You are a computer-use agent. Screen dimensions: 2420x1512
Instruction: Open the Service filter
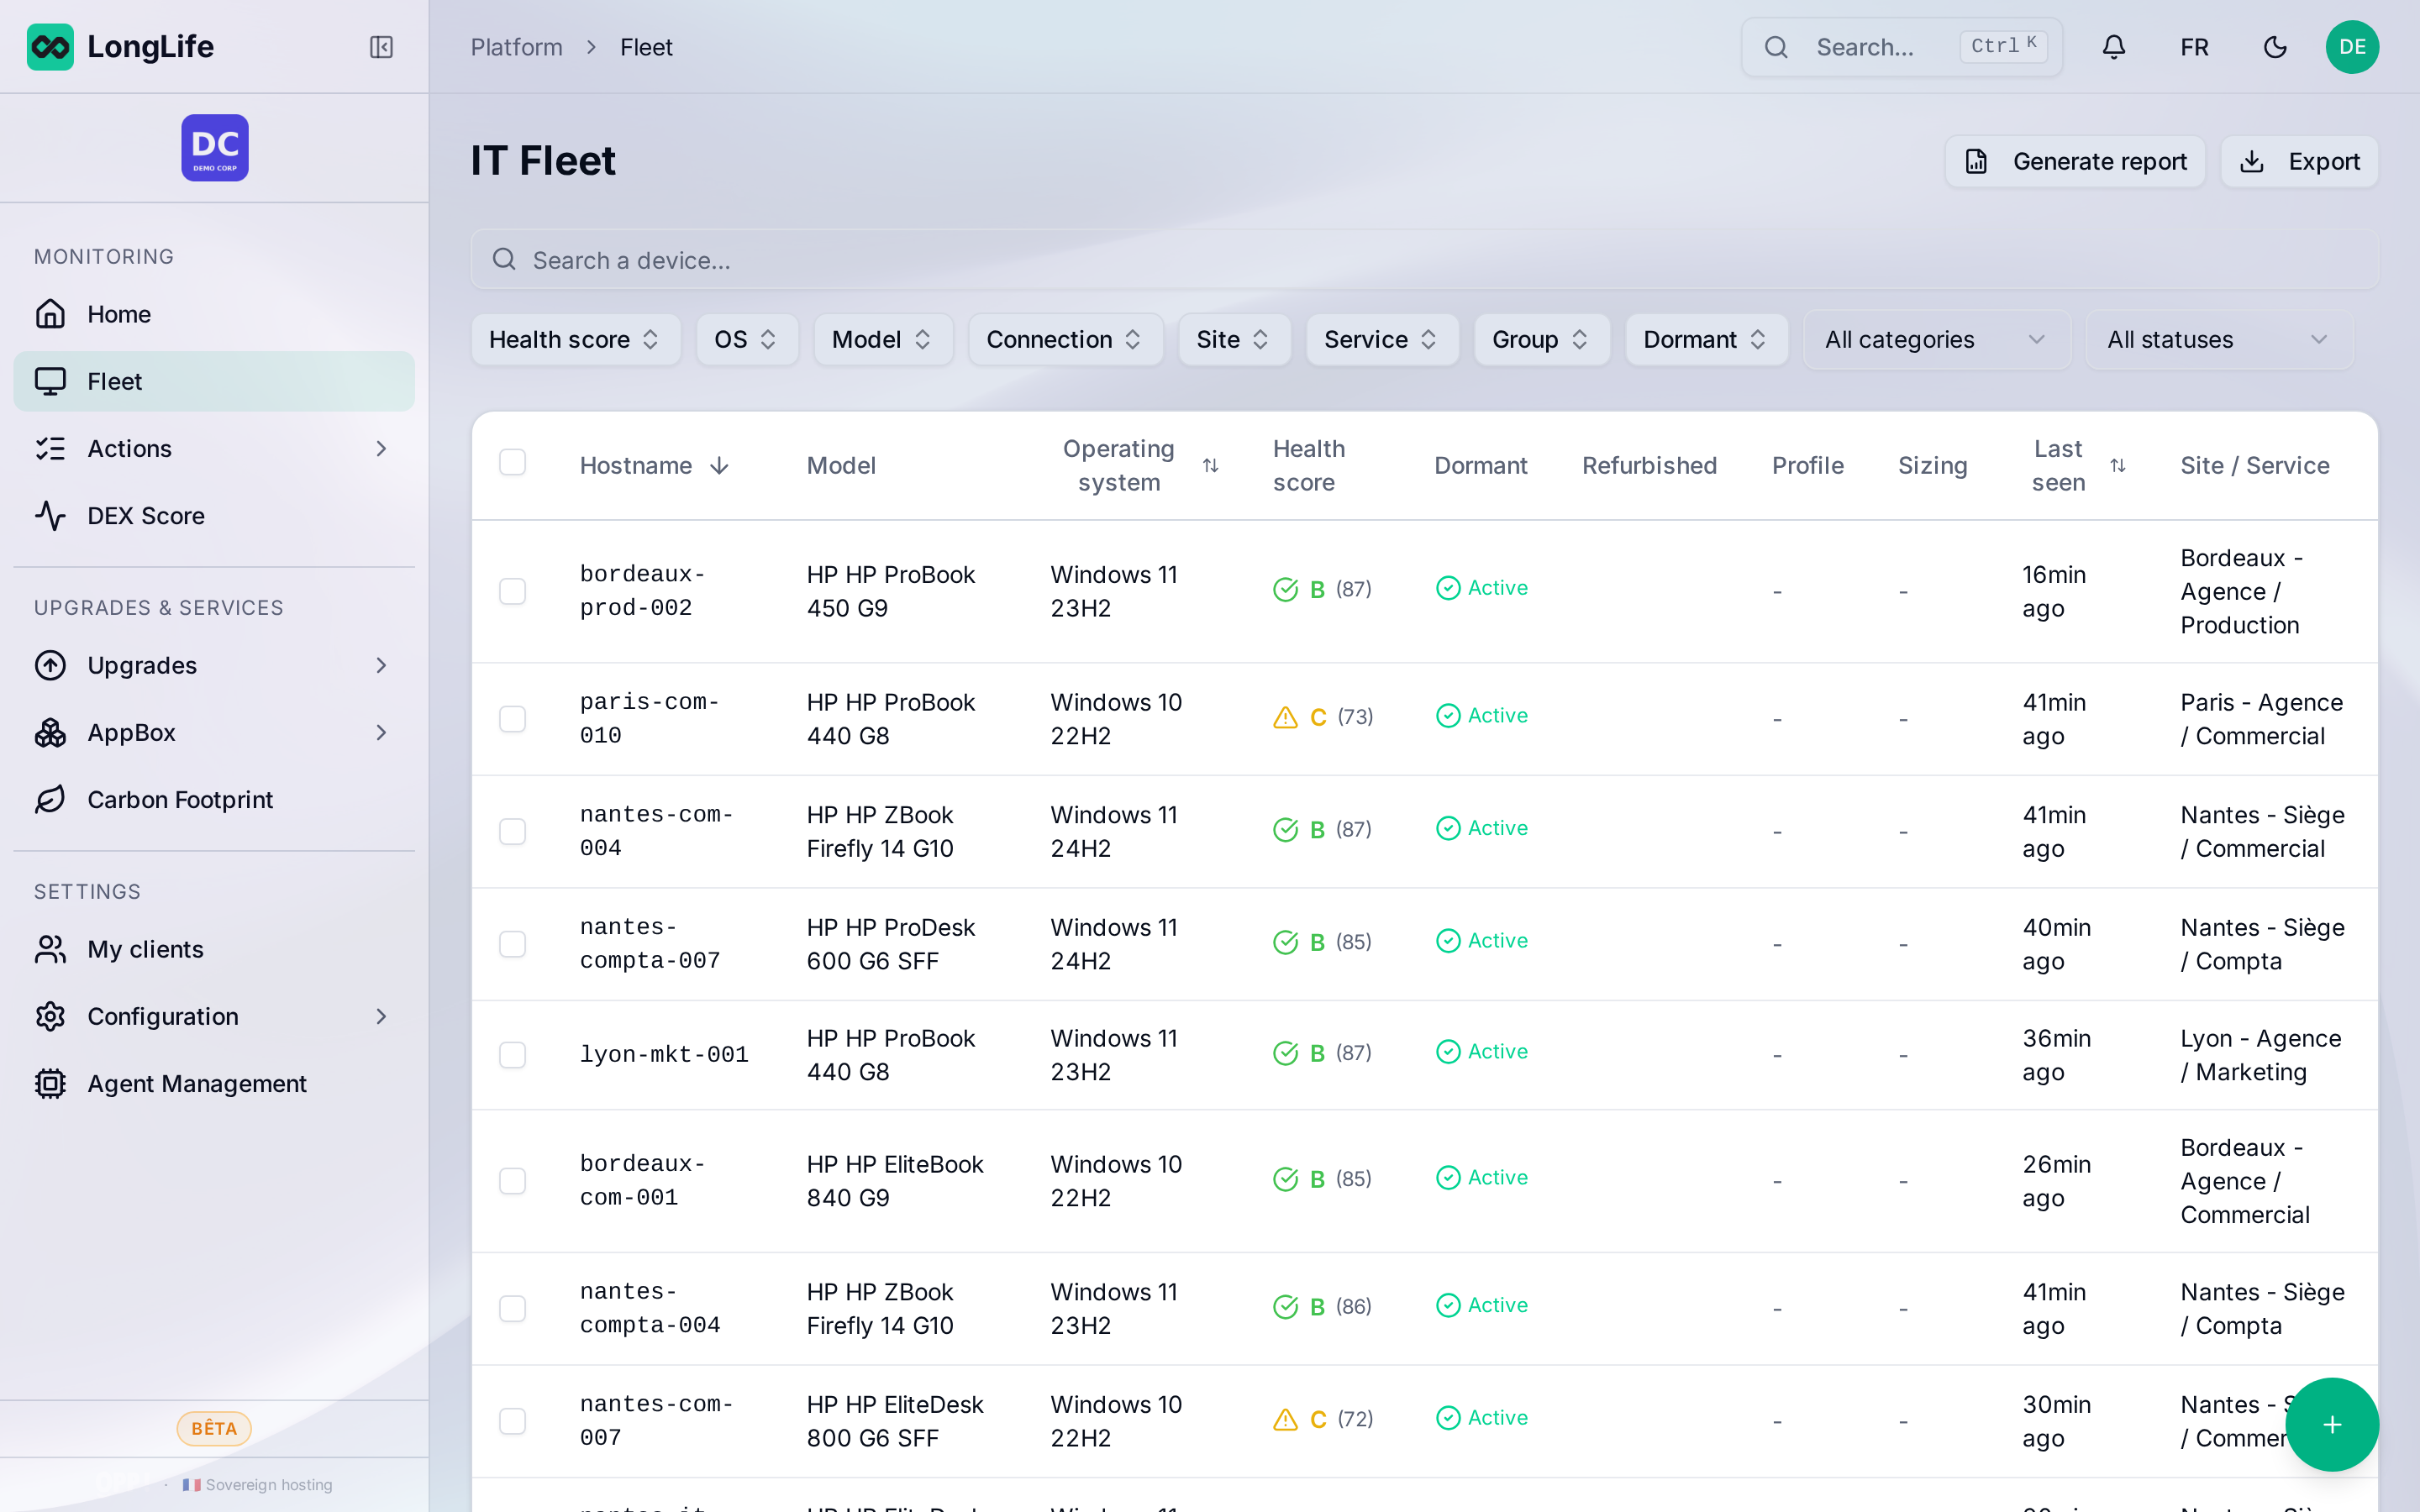[x=1381, y=340]
